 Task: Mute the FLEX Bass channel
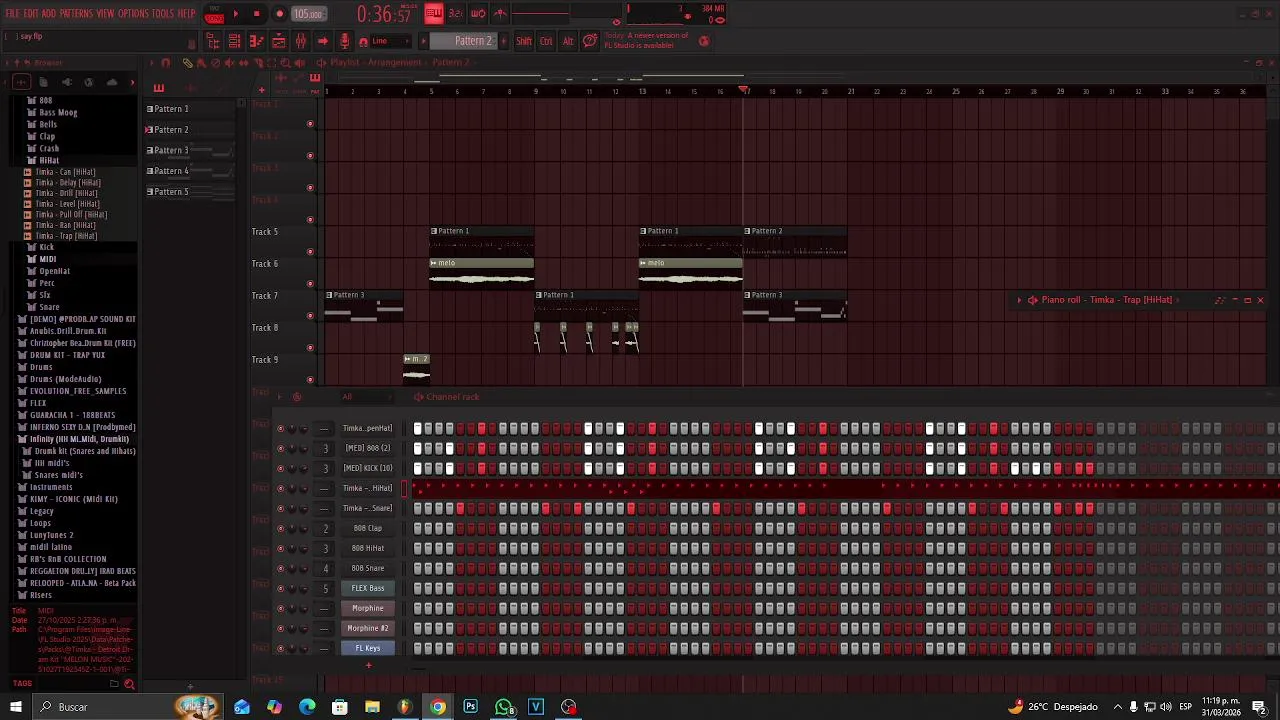click(280, 588)
